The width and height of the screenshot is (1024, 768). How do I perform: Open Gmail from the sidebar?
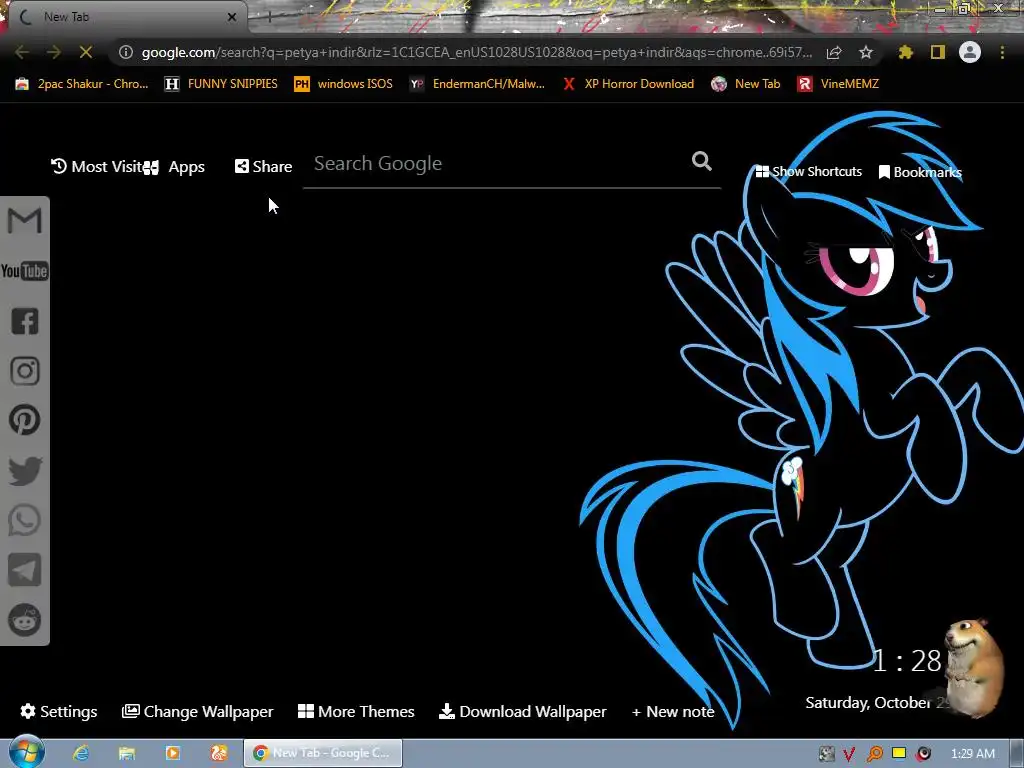click(x=25, y=221)
